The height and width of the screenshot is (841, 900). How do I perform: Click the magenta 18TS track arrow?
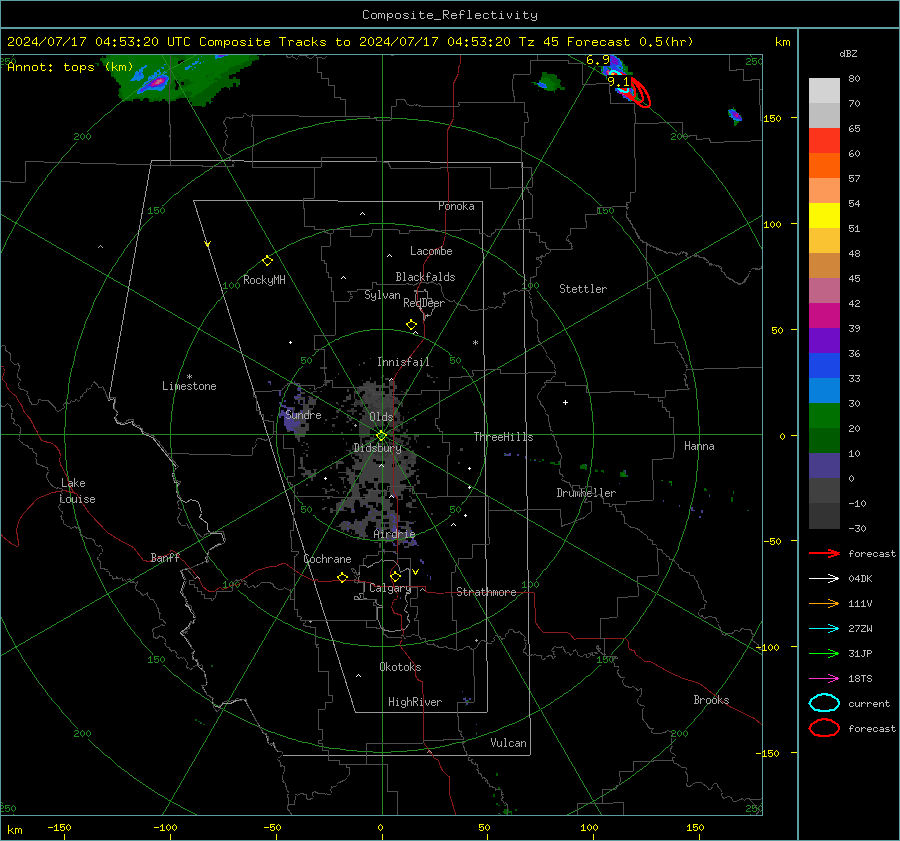coord(824,679)
